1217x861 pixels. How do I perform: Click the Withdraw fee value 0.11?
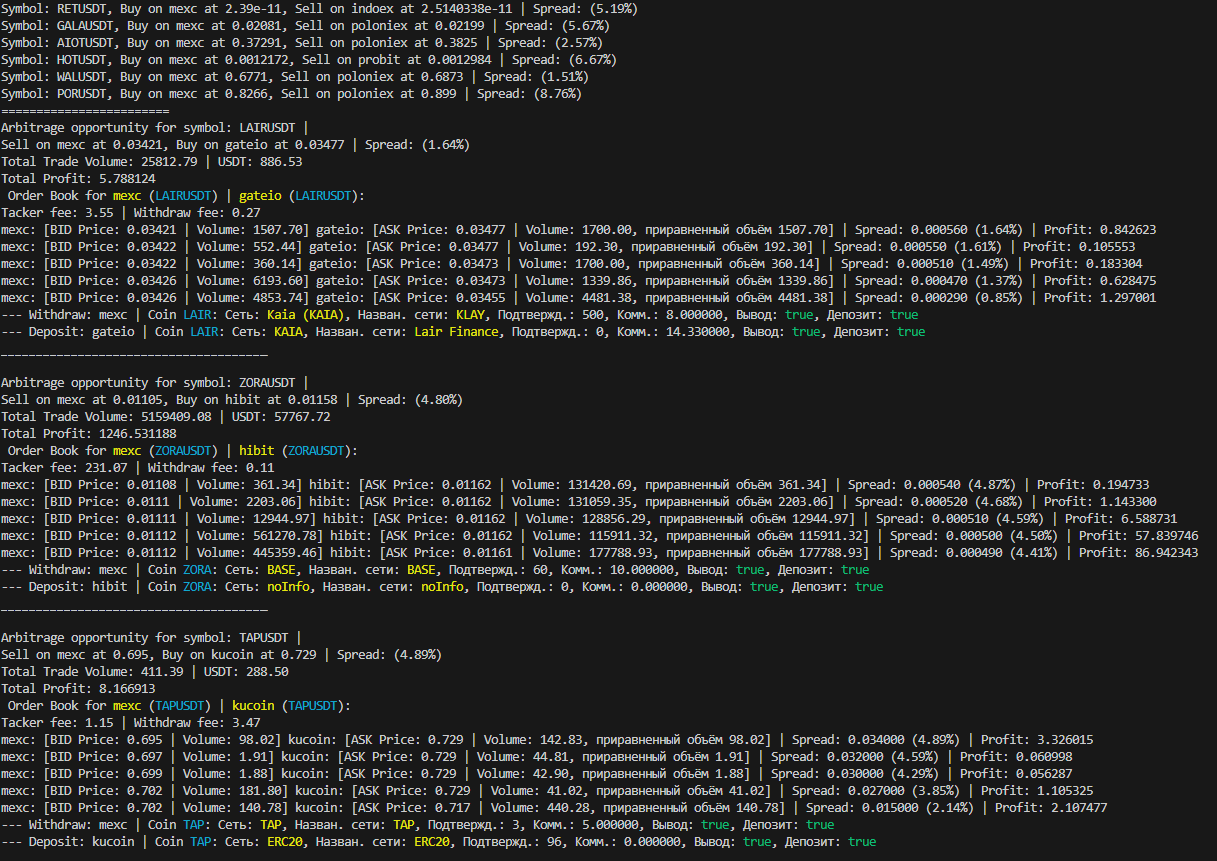[x=260, y=467]
